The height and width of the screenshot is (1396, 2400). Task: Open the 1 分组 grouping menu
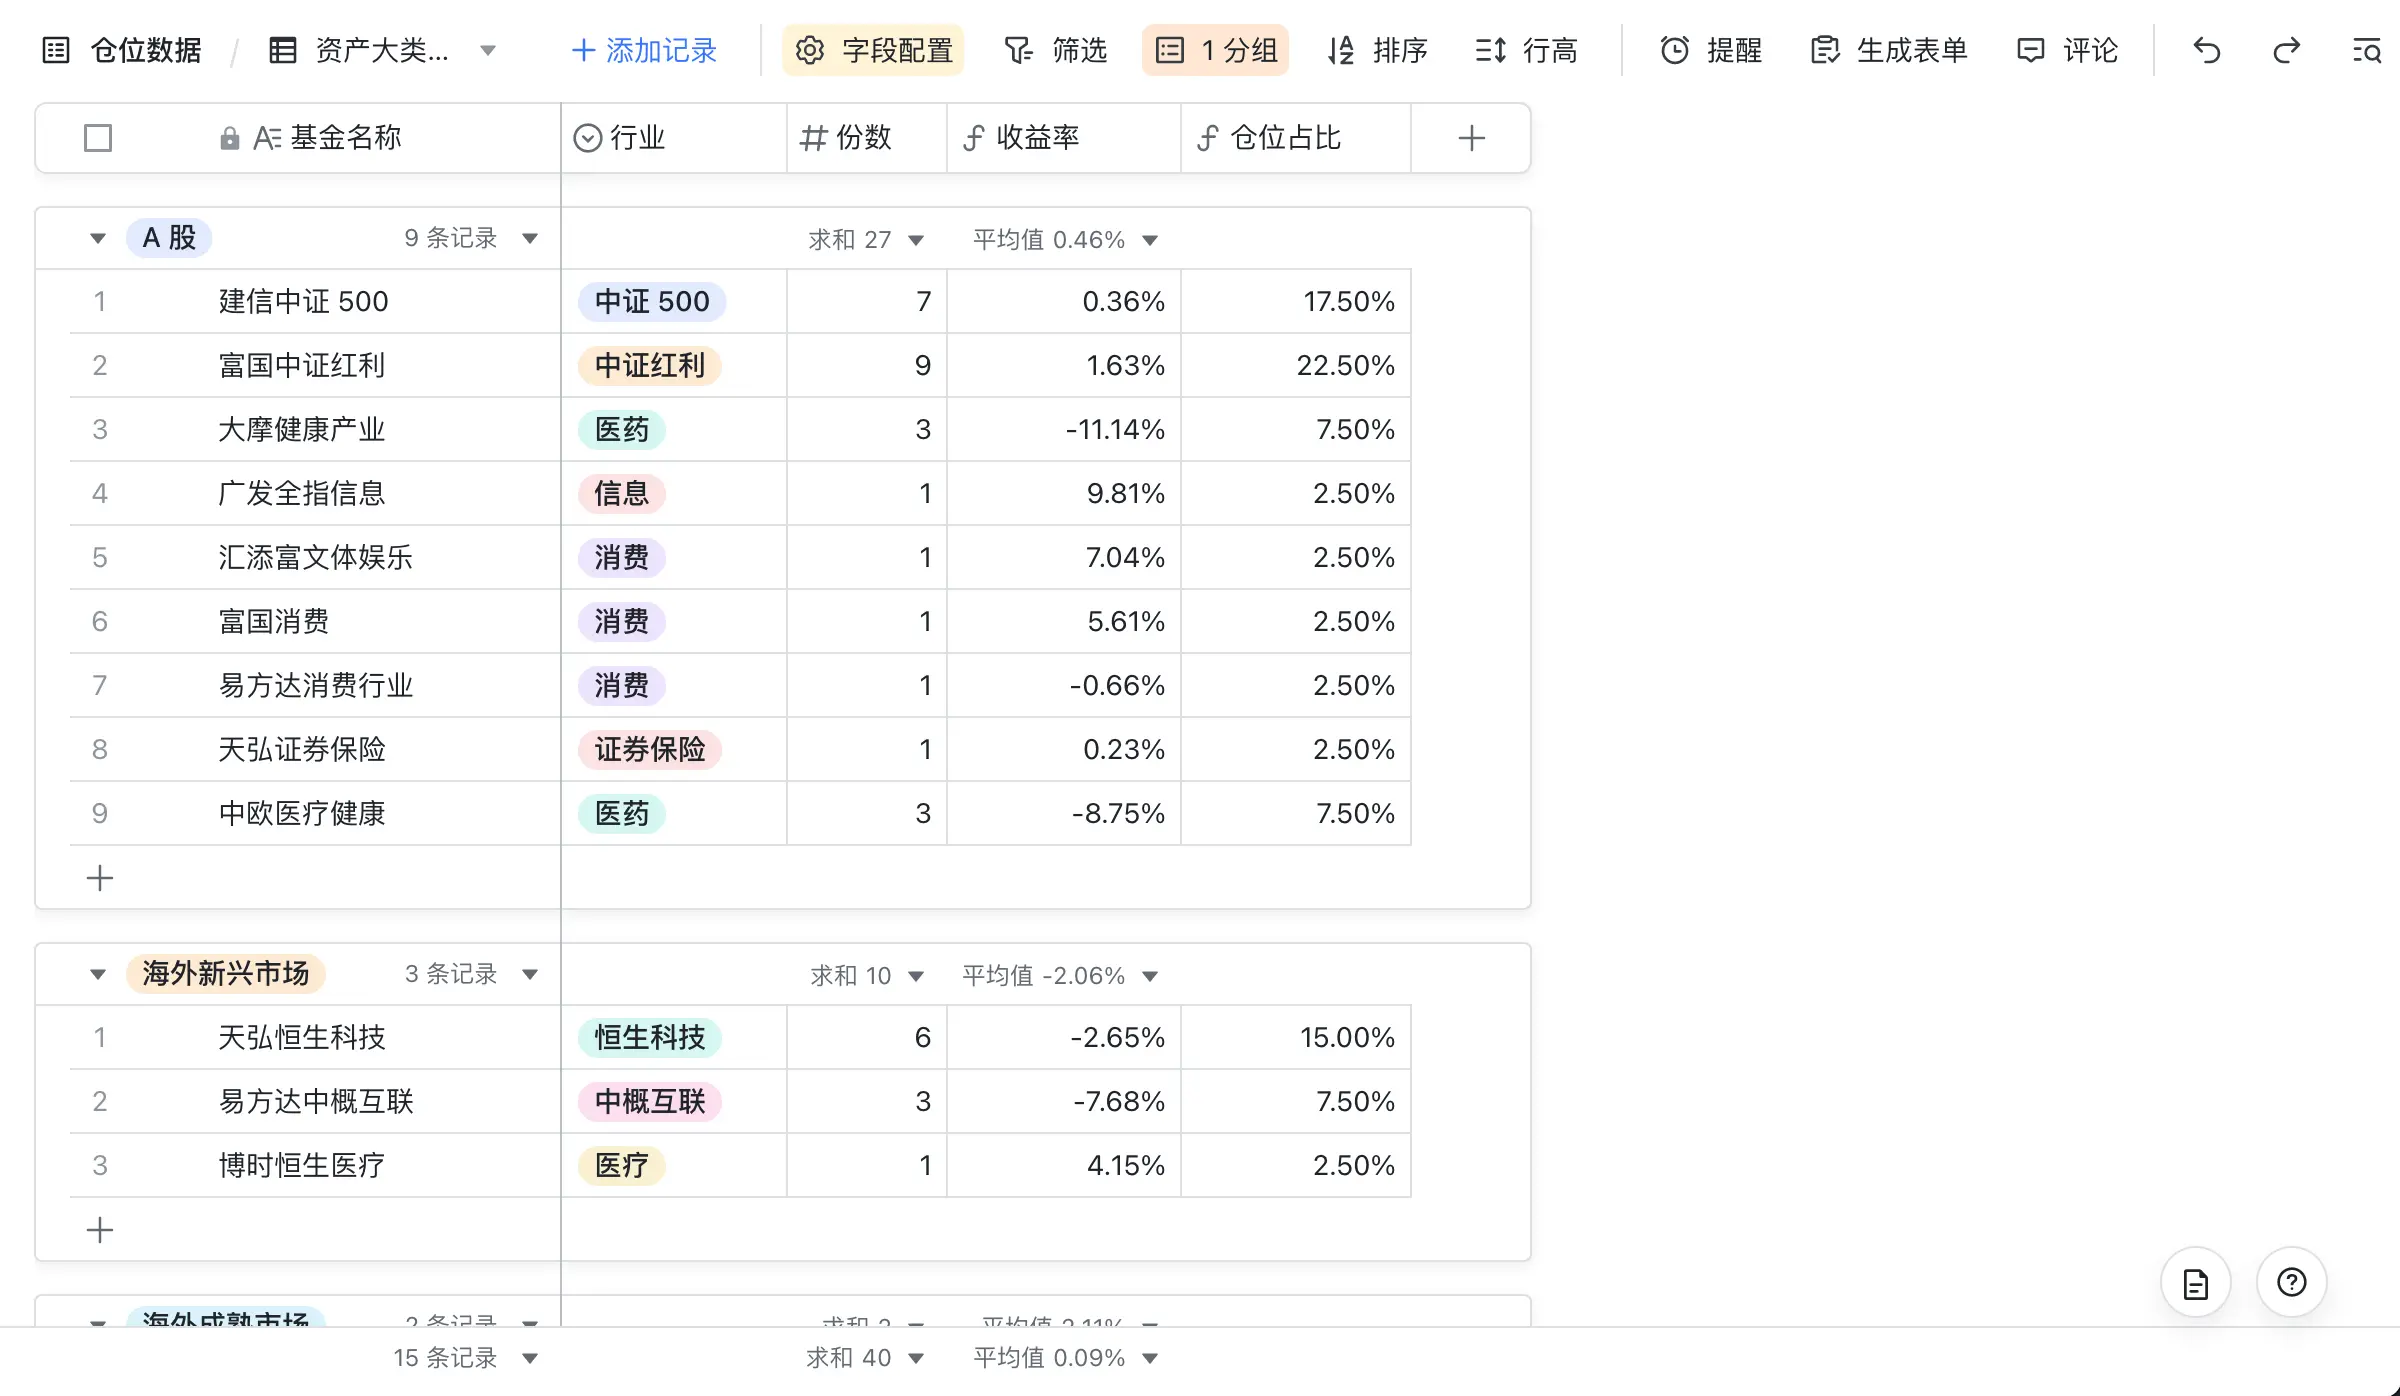[1215, 50]
